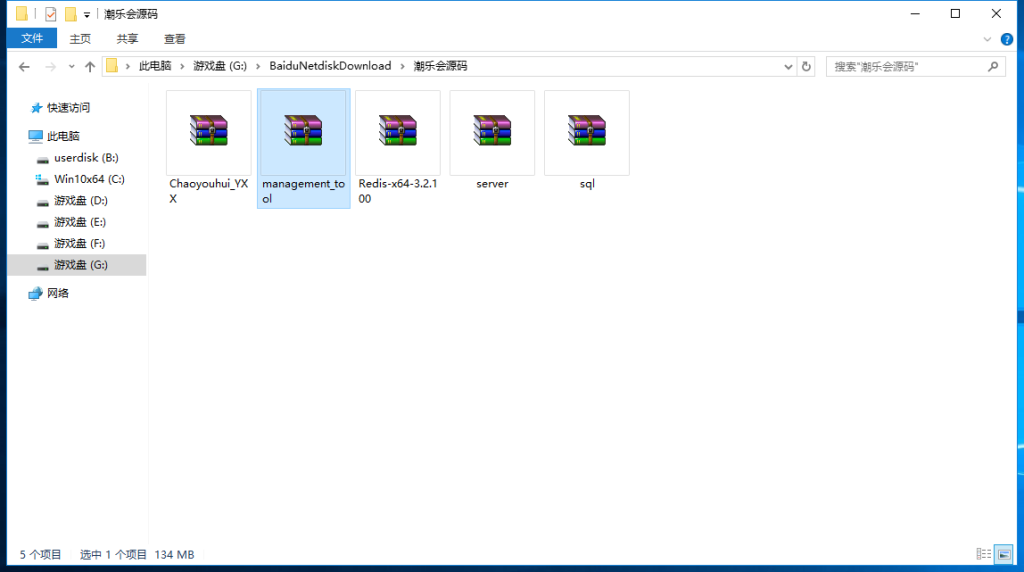Screen dimensions: 1024x572
Task: Open userdisk (B:) drive
Action: pyautogui.click(x=86, y=157)
